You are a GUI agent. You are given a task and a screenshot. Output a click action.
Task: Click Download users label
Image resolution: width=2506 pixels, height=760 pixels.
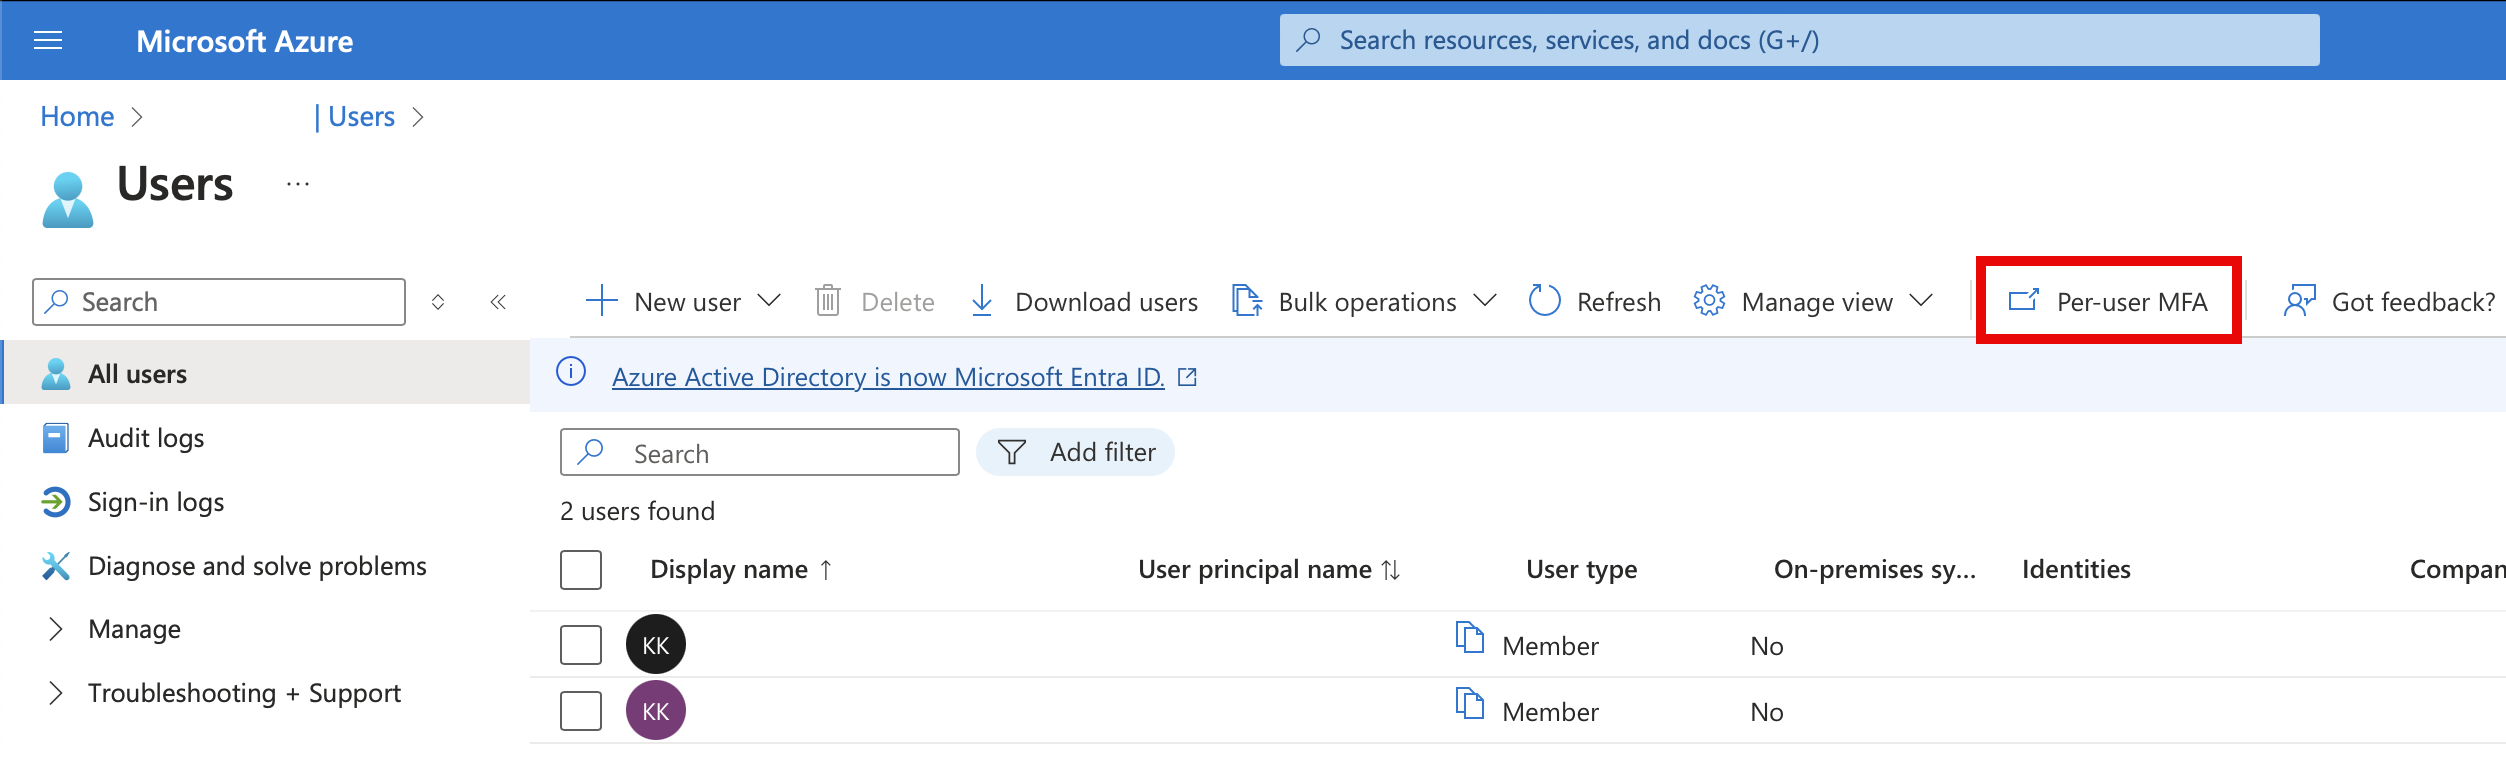pyautogui.click(x=1106, y=302)
